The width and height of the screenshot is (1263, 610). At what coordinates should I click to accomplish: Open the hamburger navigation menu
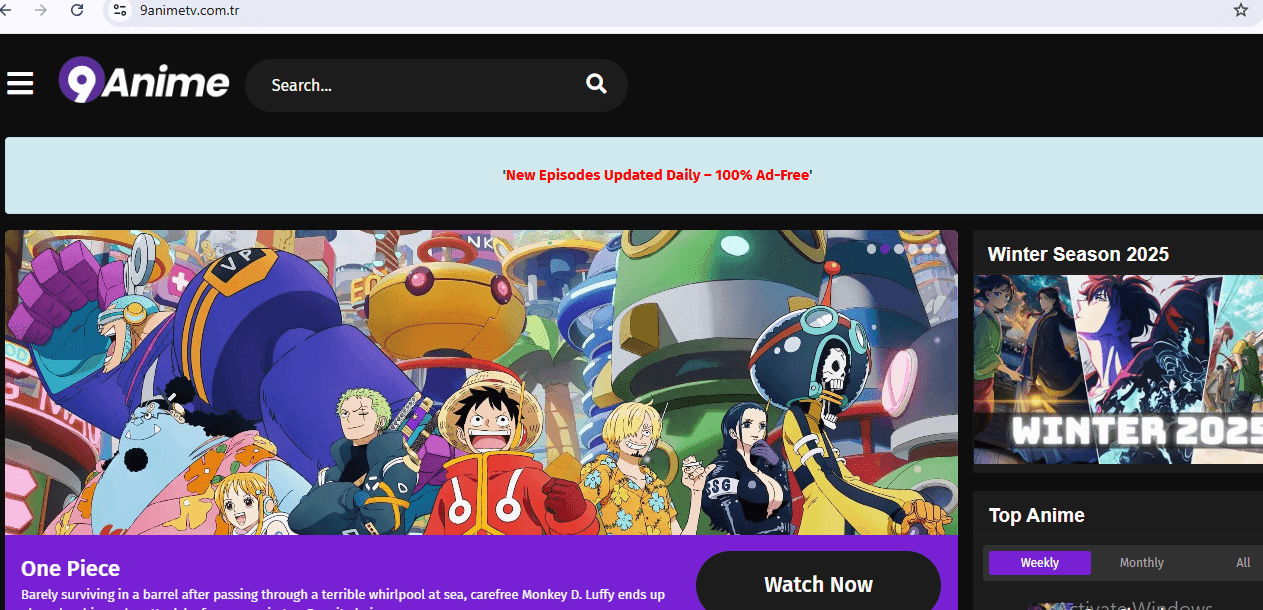20,83
